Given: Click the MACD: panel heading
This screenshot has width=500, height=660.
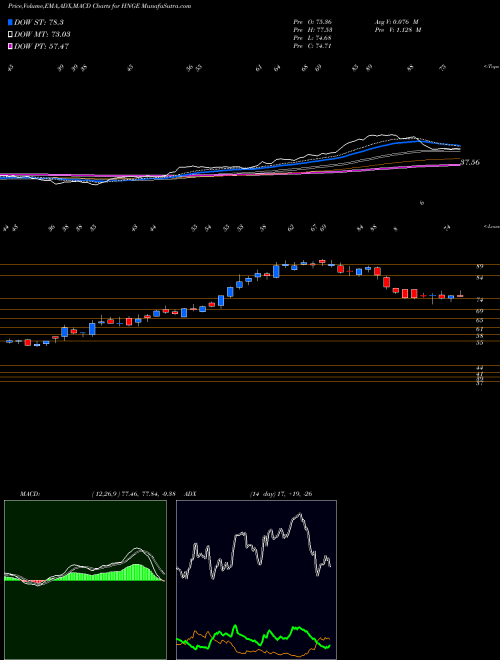Looking at the screenshot, I should click(x=29, y=494).
